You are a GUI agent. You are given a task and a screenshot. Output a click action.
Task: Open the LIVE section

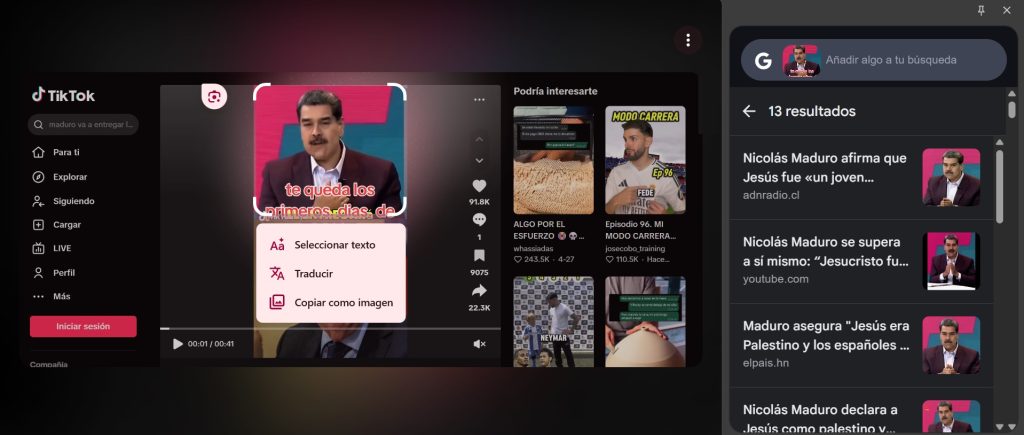click(52, 248)
